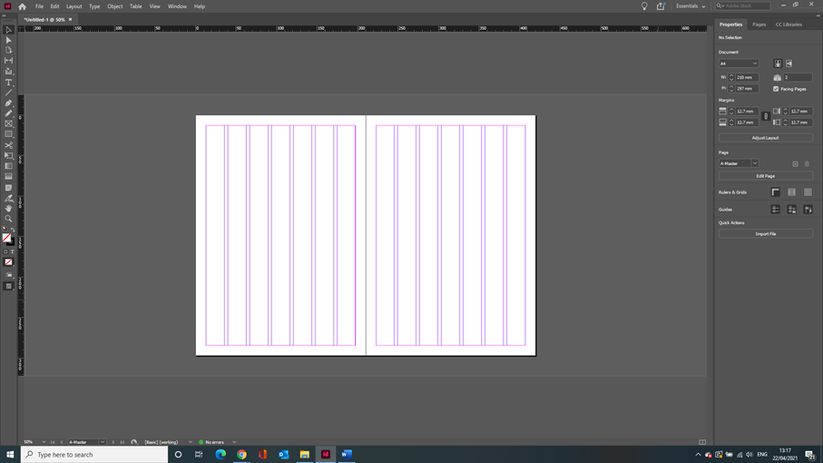This screenshot has width=823, height=463.
Task: Select the Pencil tool
Action: pyautogui.click(x=8, y=113)
